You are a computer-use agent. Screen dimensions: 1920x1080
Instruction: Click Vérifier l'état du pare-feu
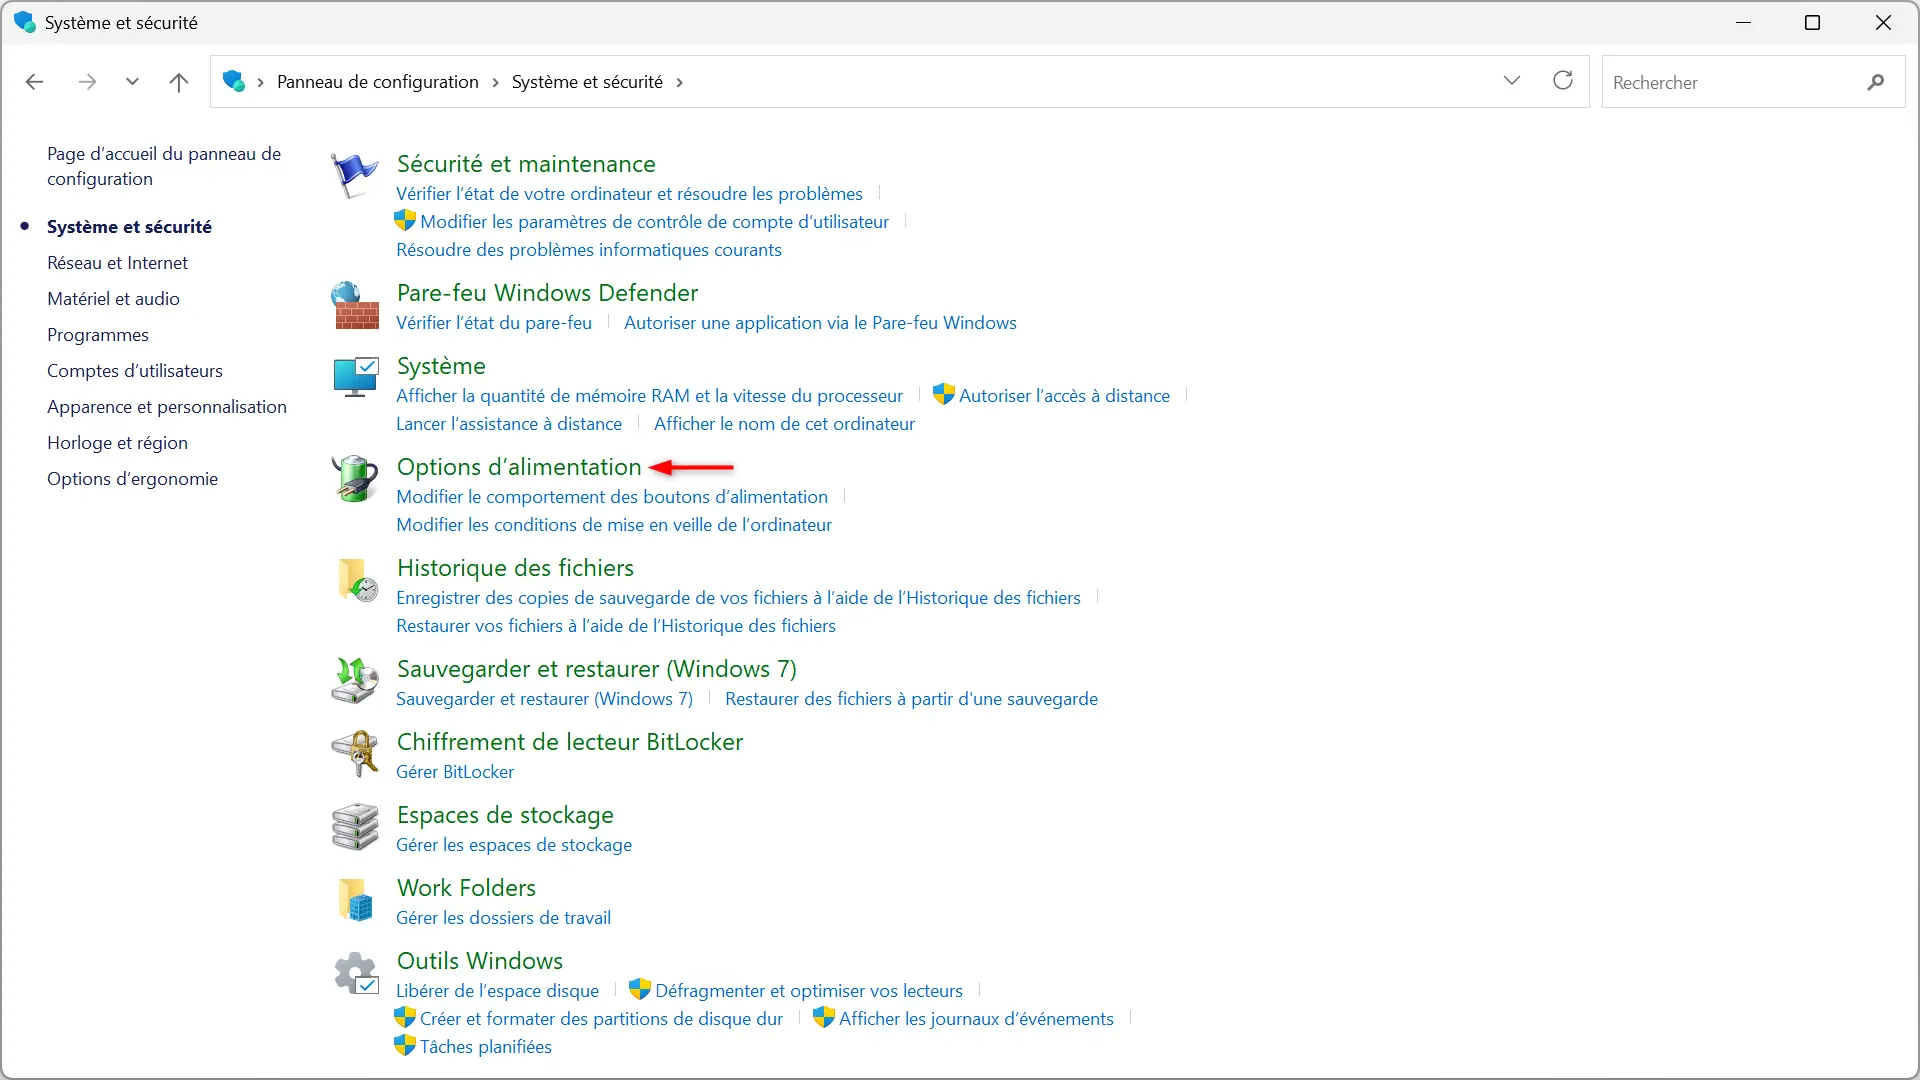pos(494,323)
